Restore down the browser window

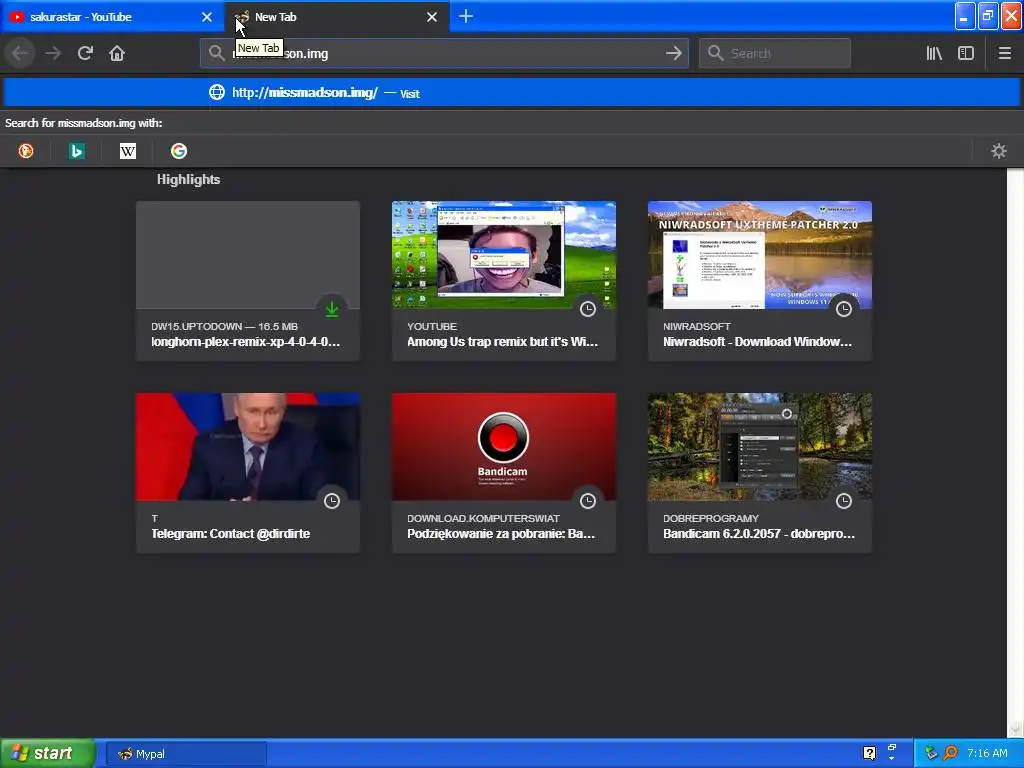coord(988,16)
